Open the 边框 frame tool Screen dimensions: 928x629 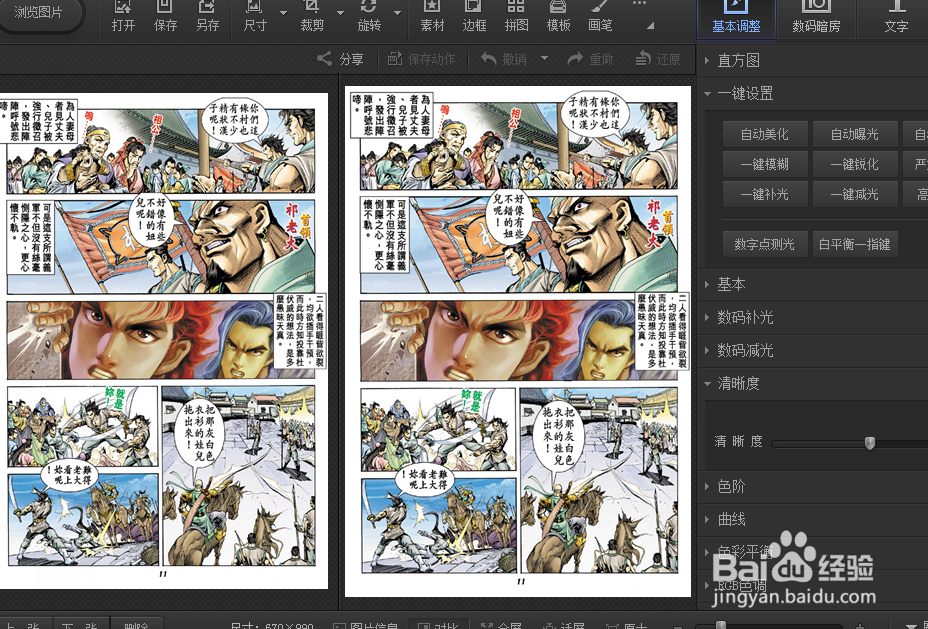click(474, 17)
